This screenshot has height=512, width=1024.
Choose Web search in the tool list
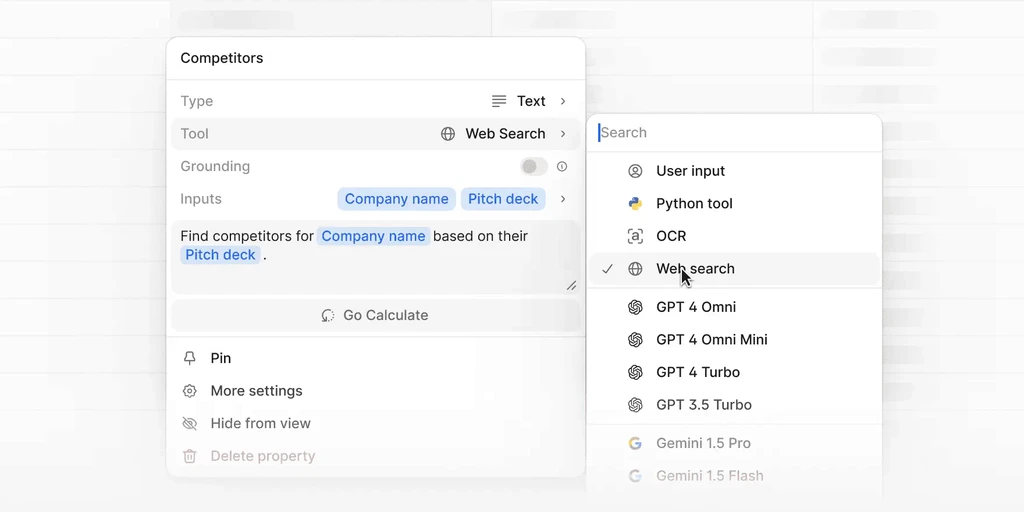(734, 269)
